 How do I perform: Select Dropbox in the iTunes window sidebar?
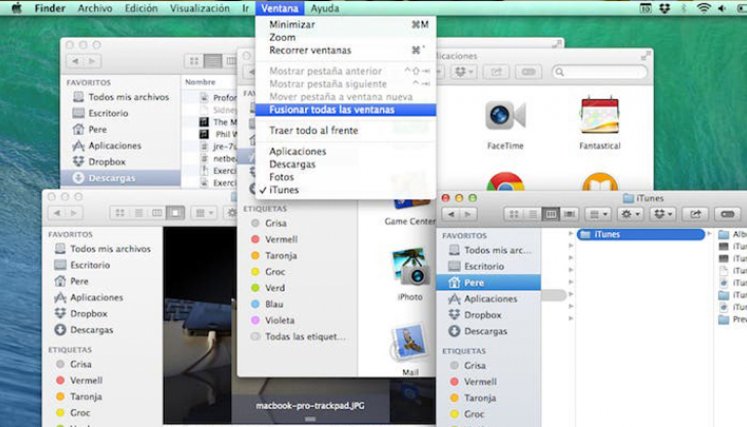483,315
